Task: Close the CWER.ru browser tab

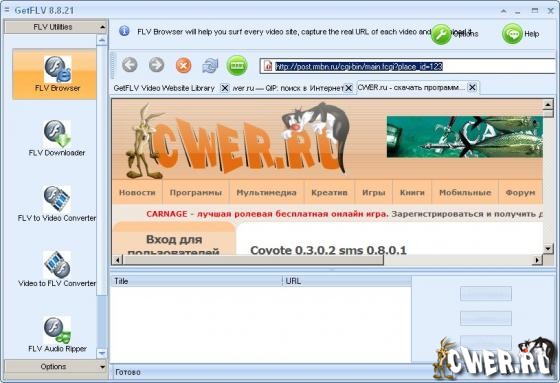Action: 472,87
